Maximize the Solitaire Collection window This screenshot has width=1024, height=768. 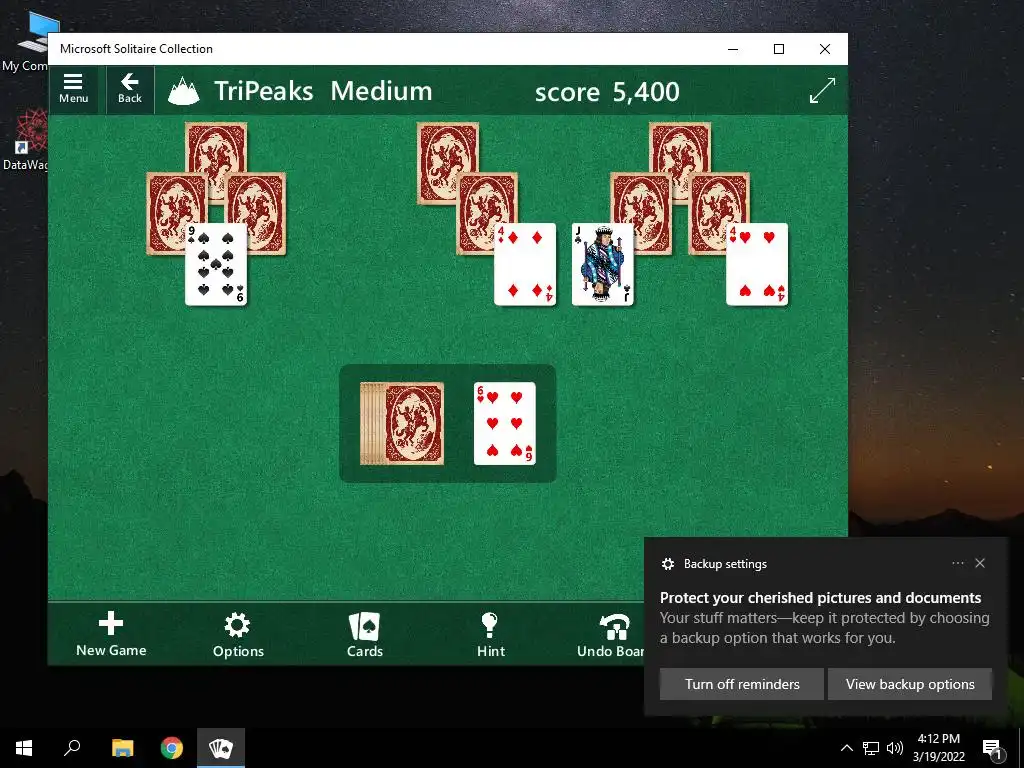point(778,49)
